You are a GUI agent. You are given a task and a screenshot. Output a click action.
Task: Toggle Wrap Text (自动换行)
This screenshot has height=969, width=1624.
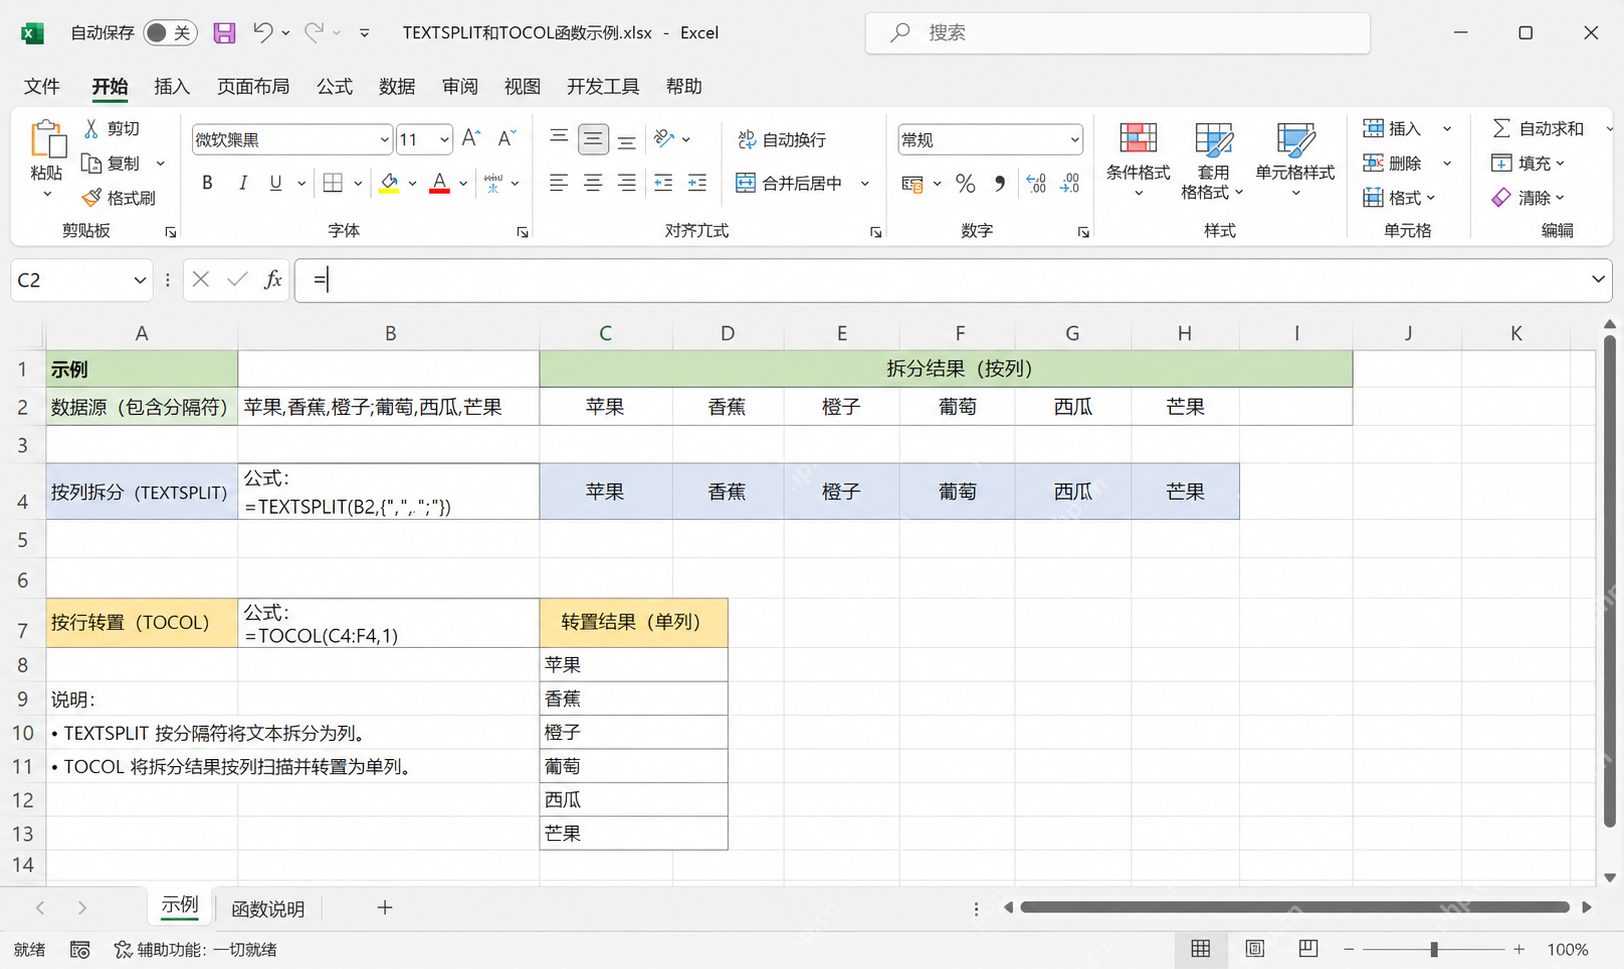coord(781,140)
